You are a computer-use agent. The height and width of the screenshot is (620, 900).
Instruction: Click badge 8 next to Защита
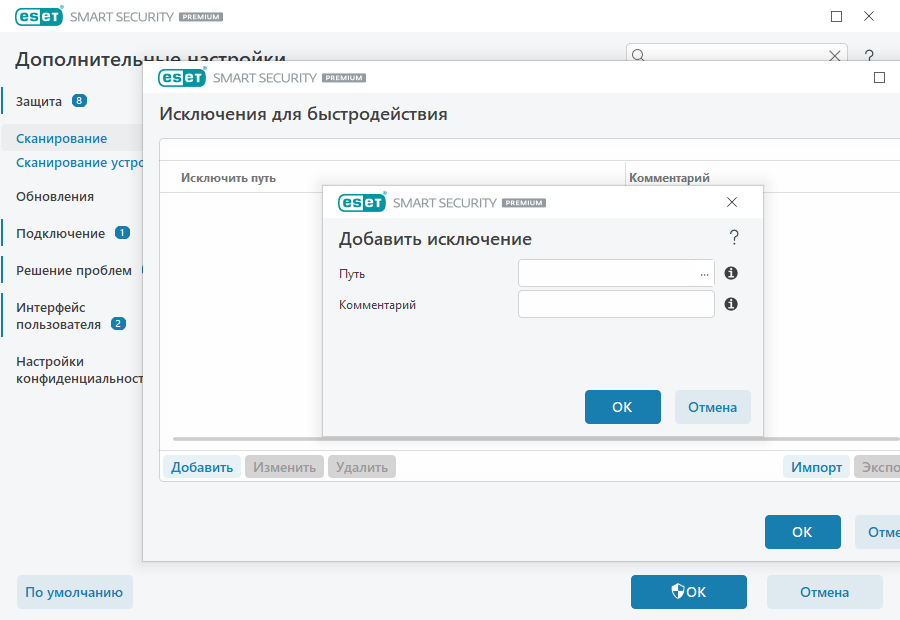pos(79,101)
